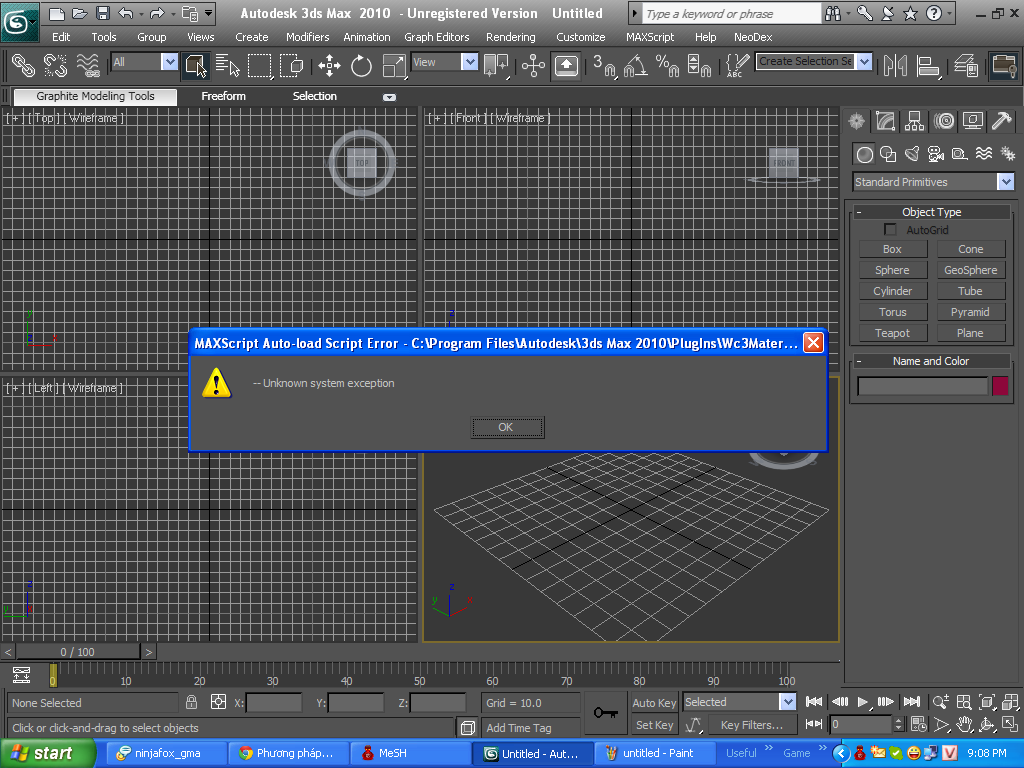Click the Bind to Space Warp icon
1024x768 pixels.
88,65
